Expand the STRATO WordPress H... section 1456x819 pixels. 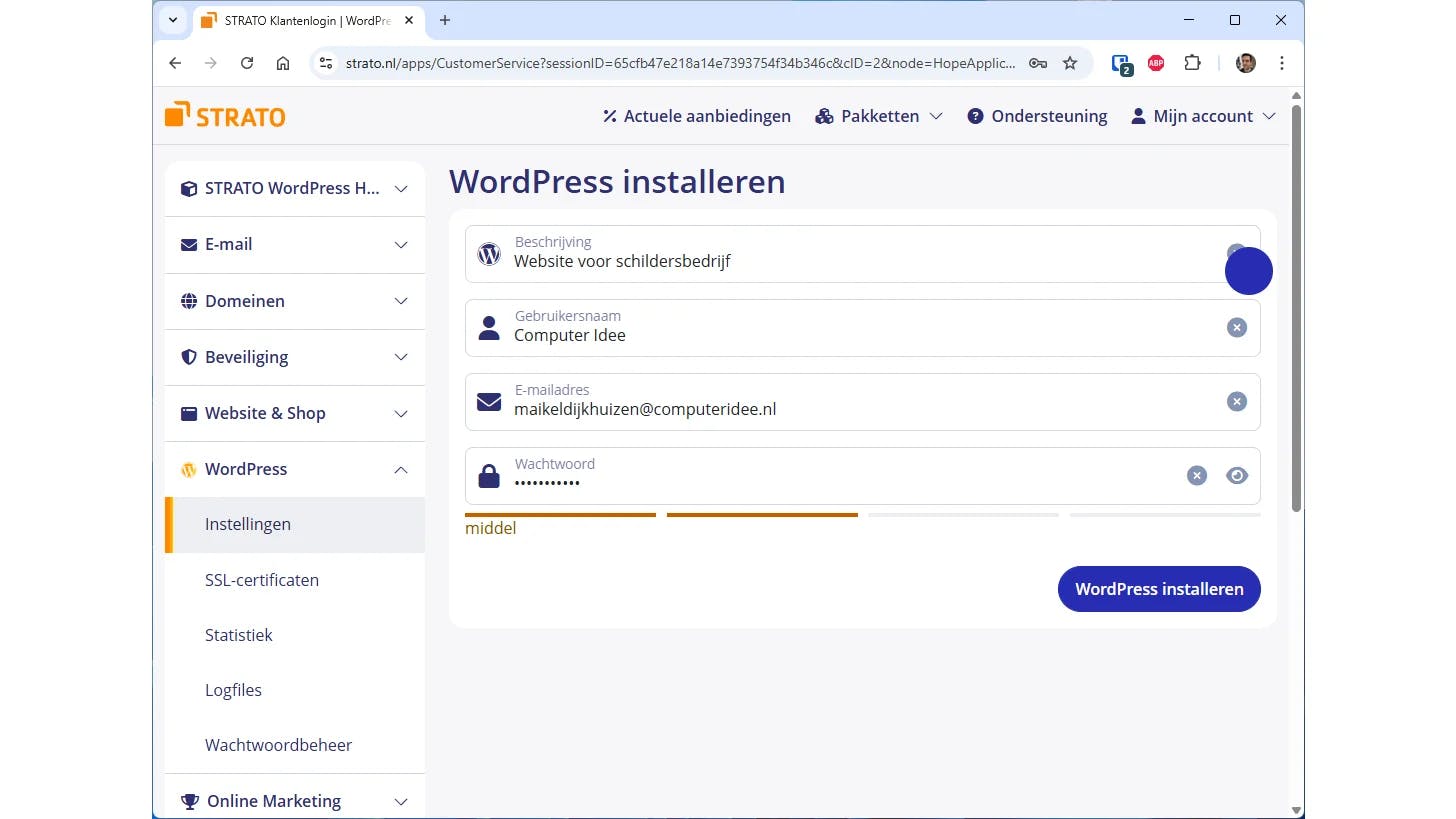[x=295, y=189]
